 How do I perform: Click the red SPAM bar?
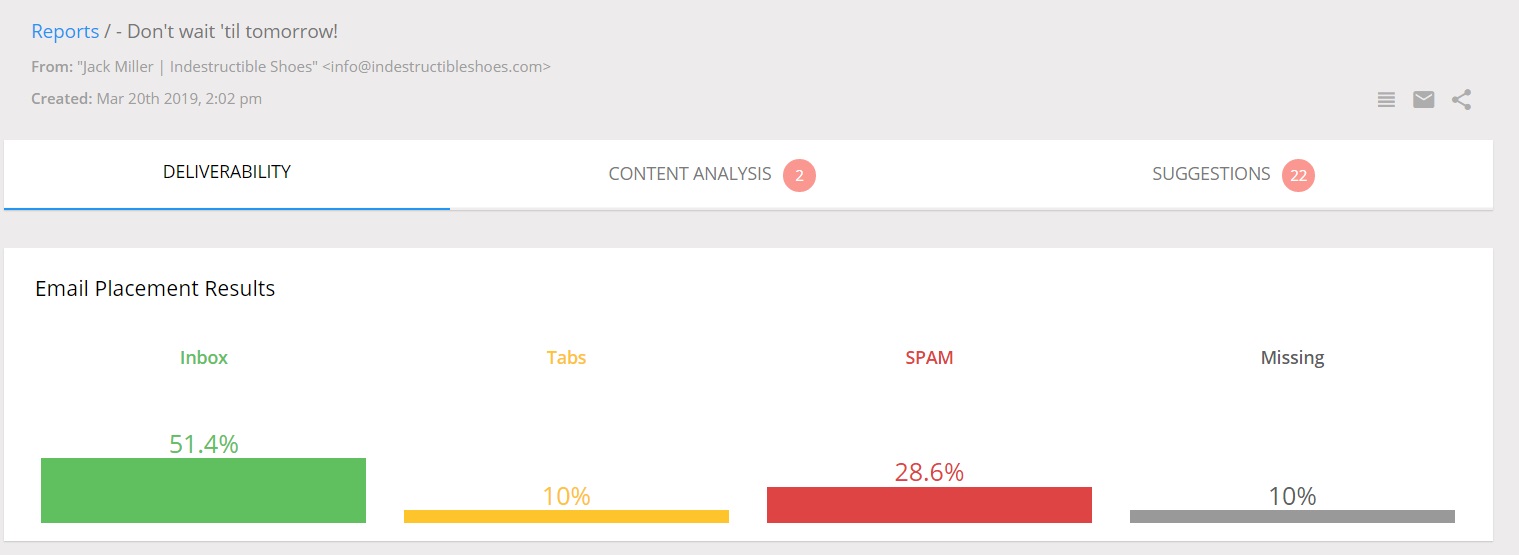tap(929, 505)
